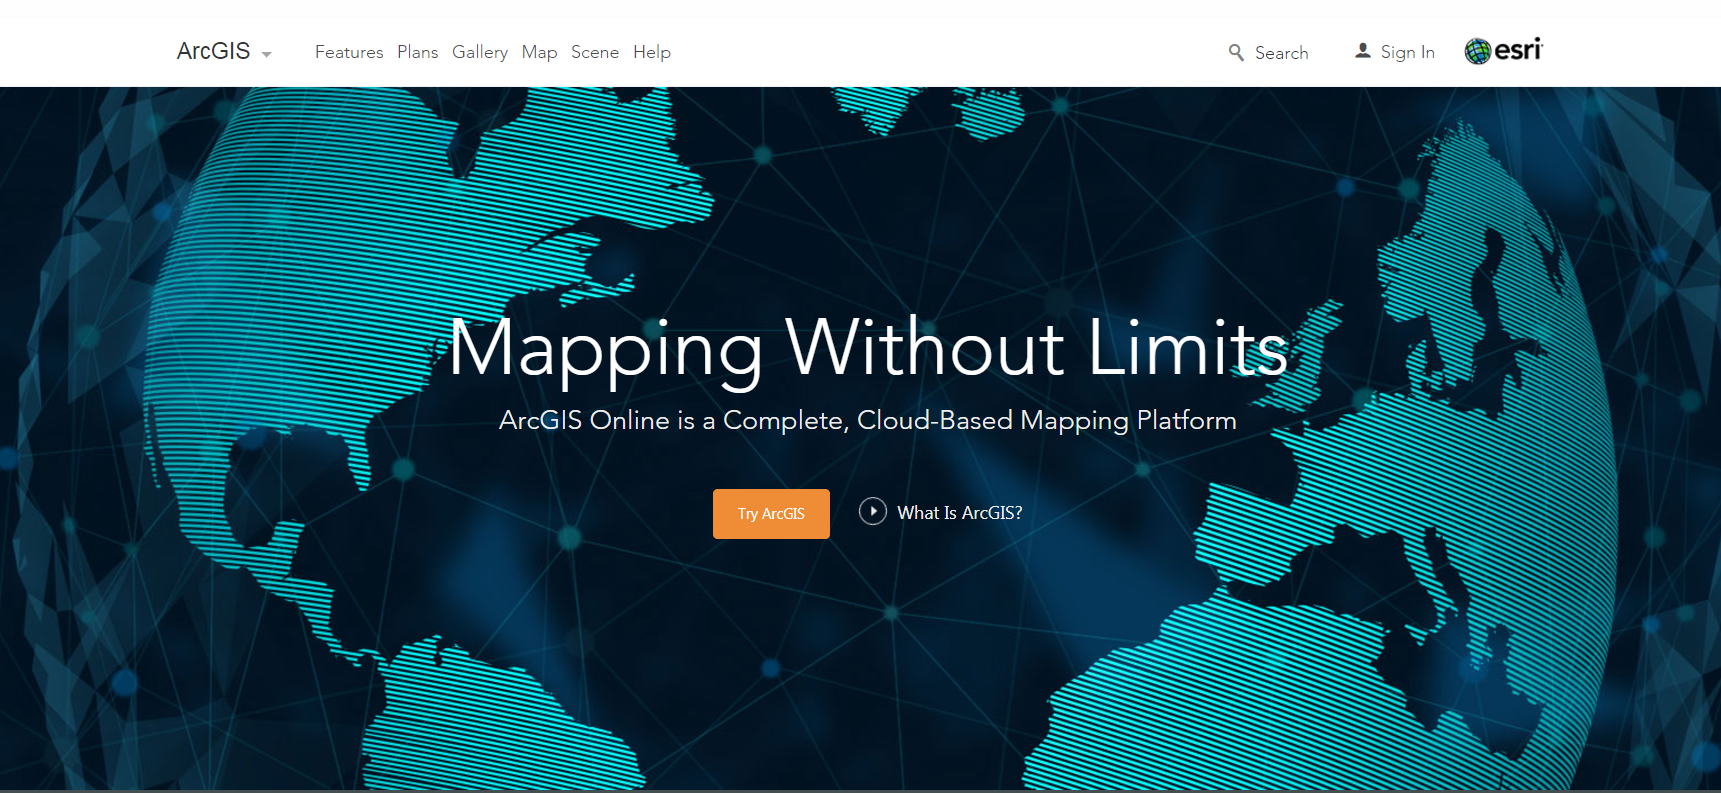Click the Search text link
Screen dimensions: 1721x793
click(x=1281, y=53)
